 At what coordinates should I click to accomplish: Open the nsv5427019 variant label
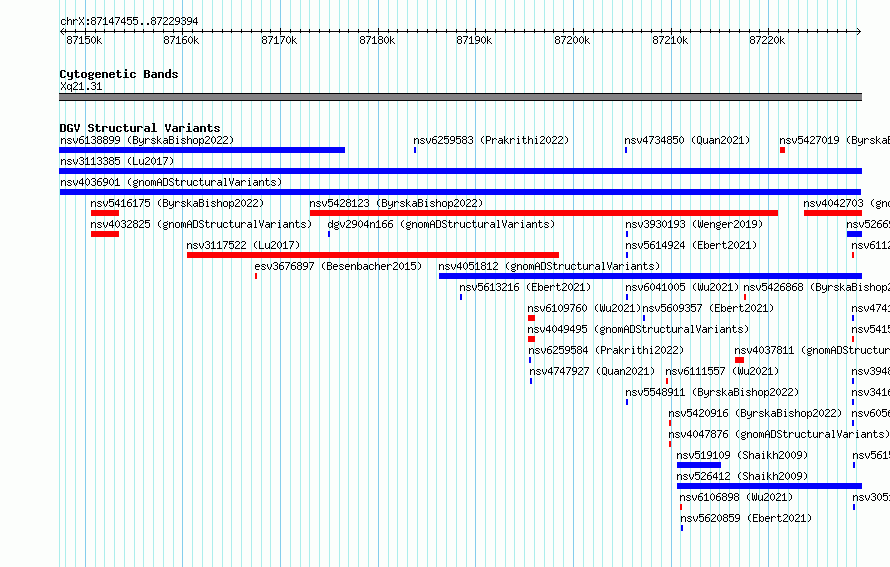click(834, 140)
